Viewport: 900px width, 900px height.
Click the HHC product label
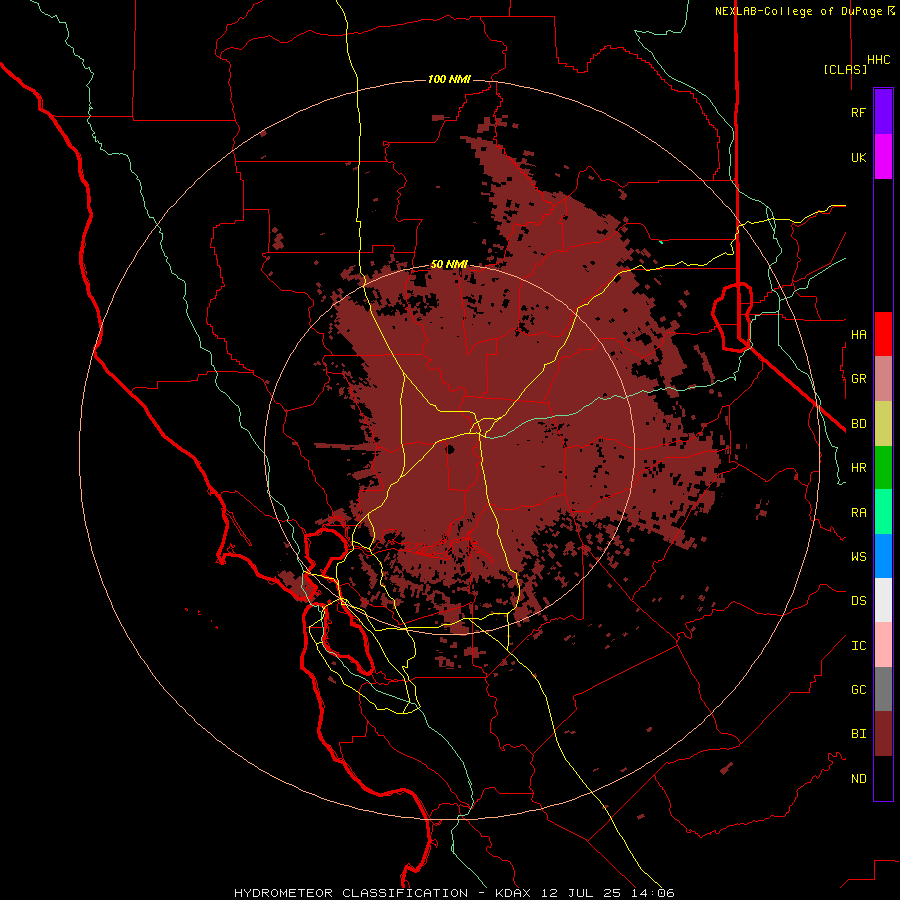tap(878, 60)
